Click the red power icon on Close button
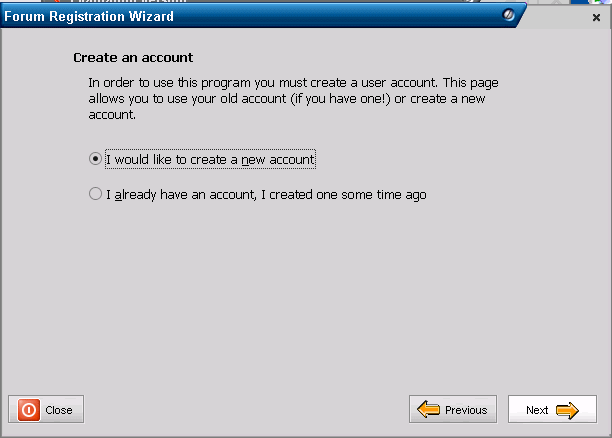The height and width of the screenshot is (438, 612). [x=28, y=410]
